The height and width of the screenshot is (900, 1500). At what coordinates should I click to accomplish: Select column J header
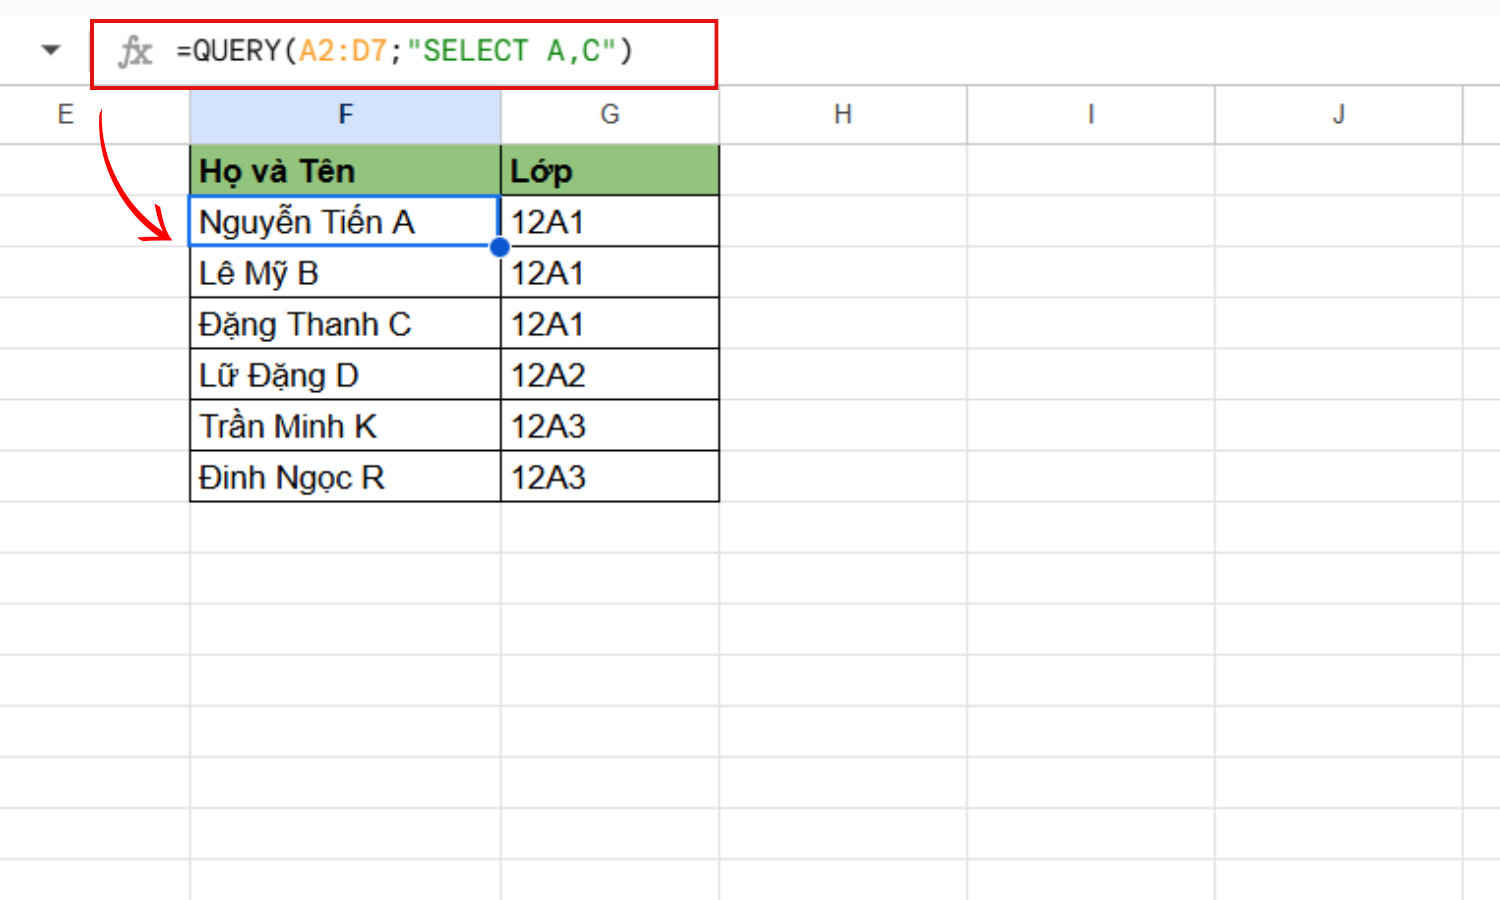1338,115
